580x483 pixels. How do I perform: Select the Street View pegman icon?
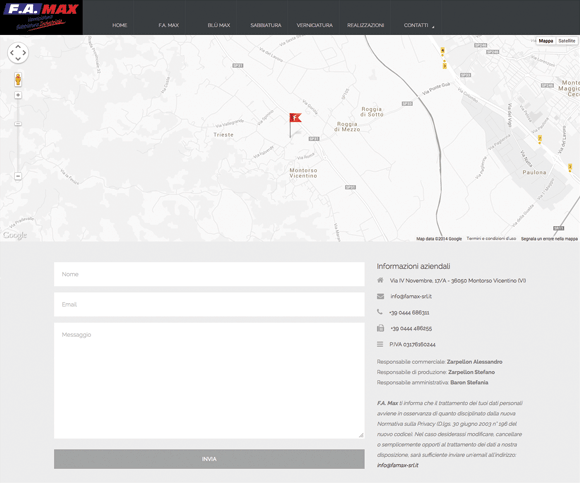tap(18, 80)
